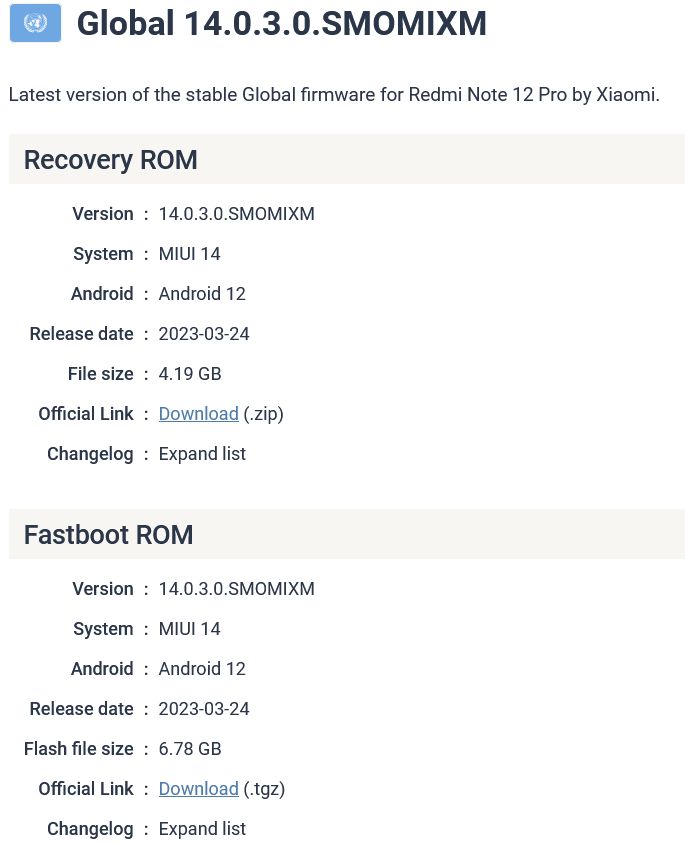Click the Global 14.0.3.0.SMOMIXM heading

(x=282, y=24)
